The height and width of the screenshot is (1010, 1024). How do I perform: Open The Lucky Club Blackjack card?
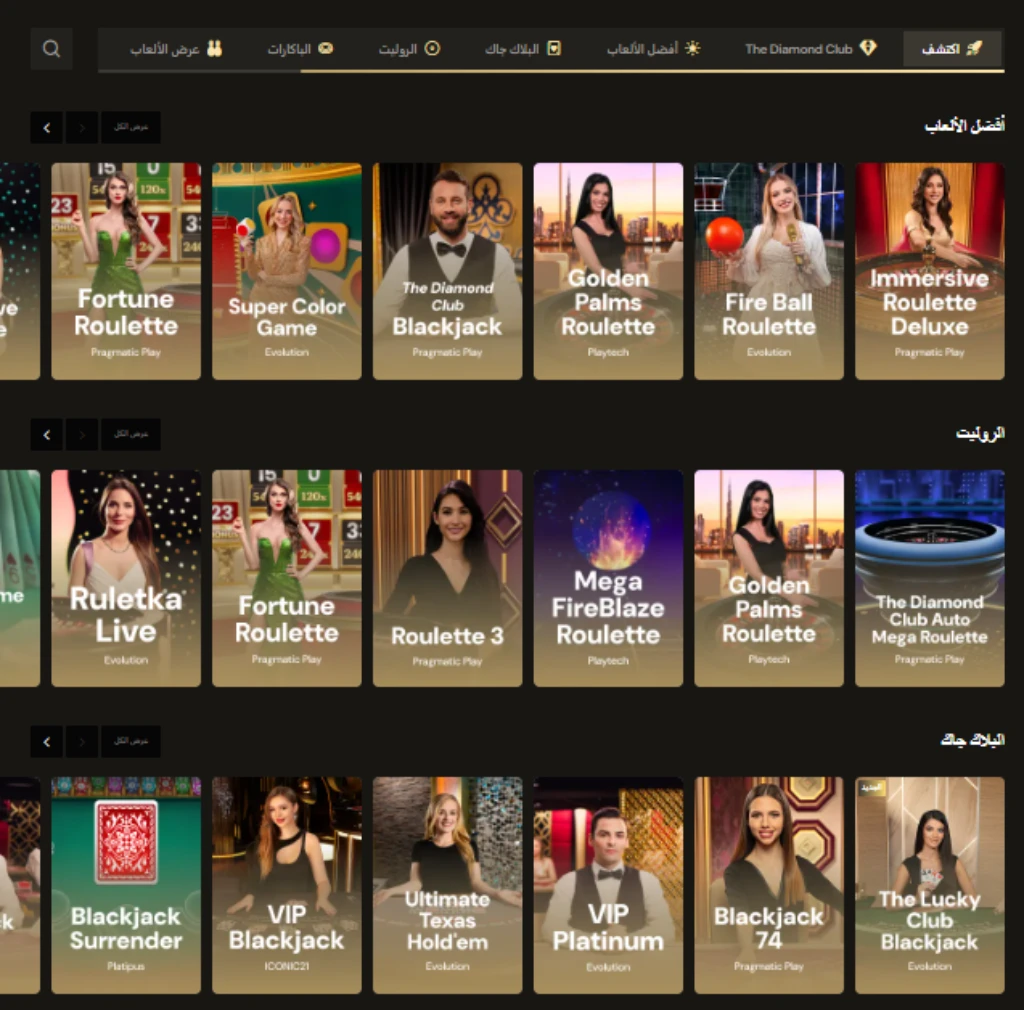(929, 885)
